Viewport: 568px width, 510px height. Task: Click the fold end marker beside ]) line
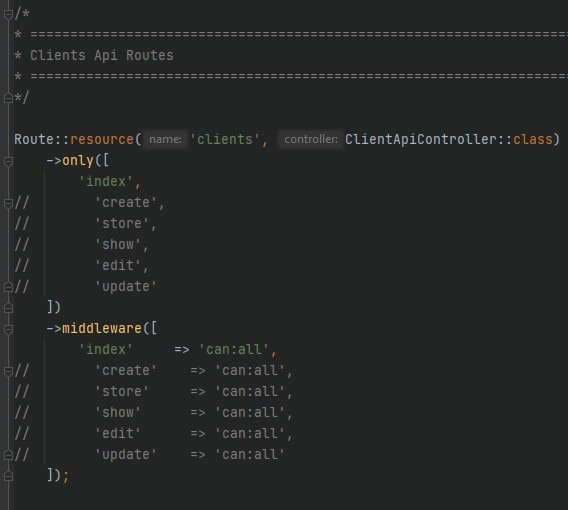coord(8,308)
